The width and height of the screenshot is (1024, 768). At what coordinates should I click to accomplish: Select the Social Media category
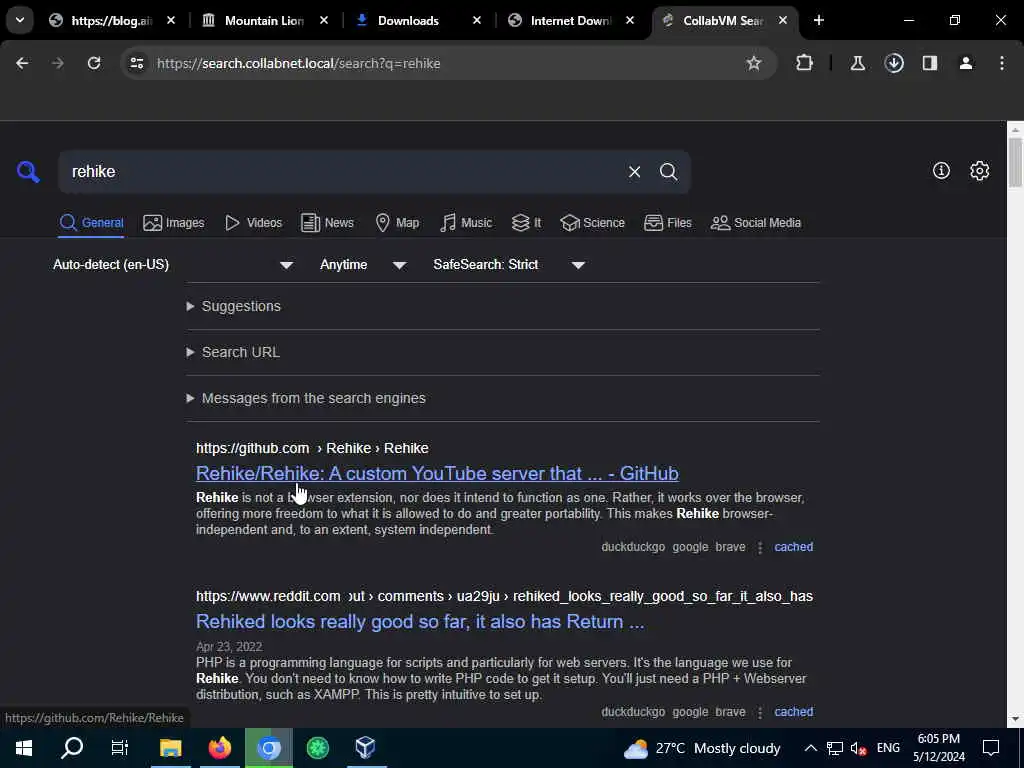pos(756,223)
